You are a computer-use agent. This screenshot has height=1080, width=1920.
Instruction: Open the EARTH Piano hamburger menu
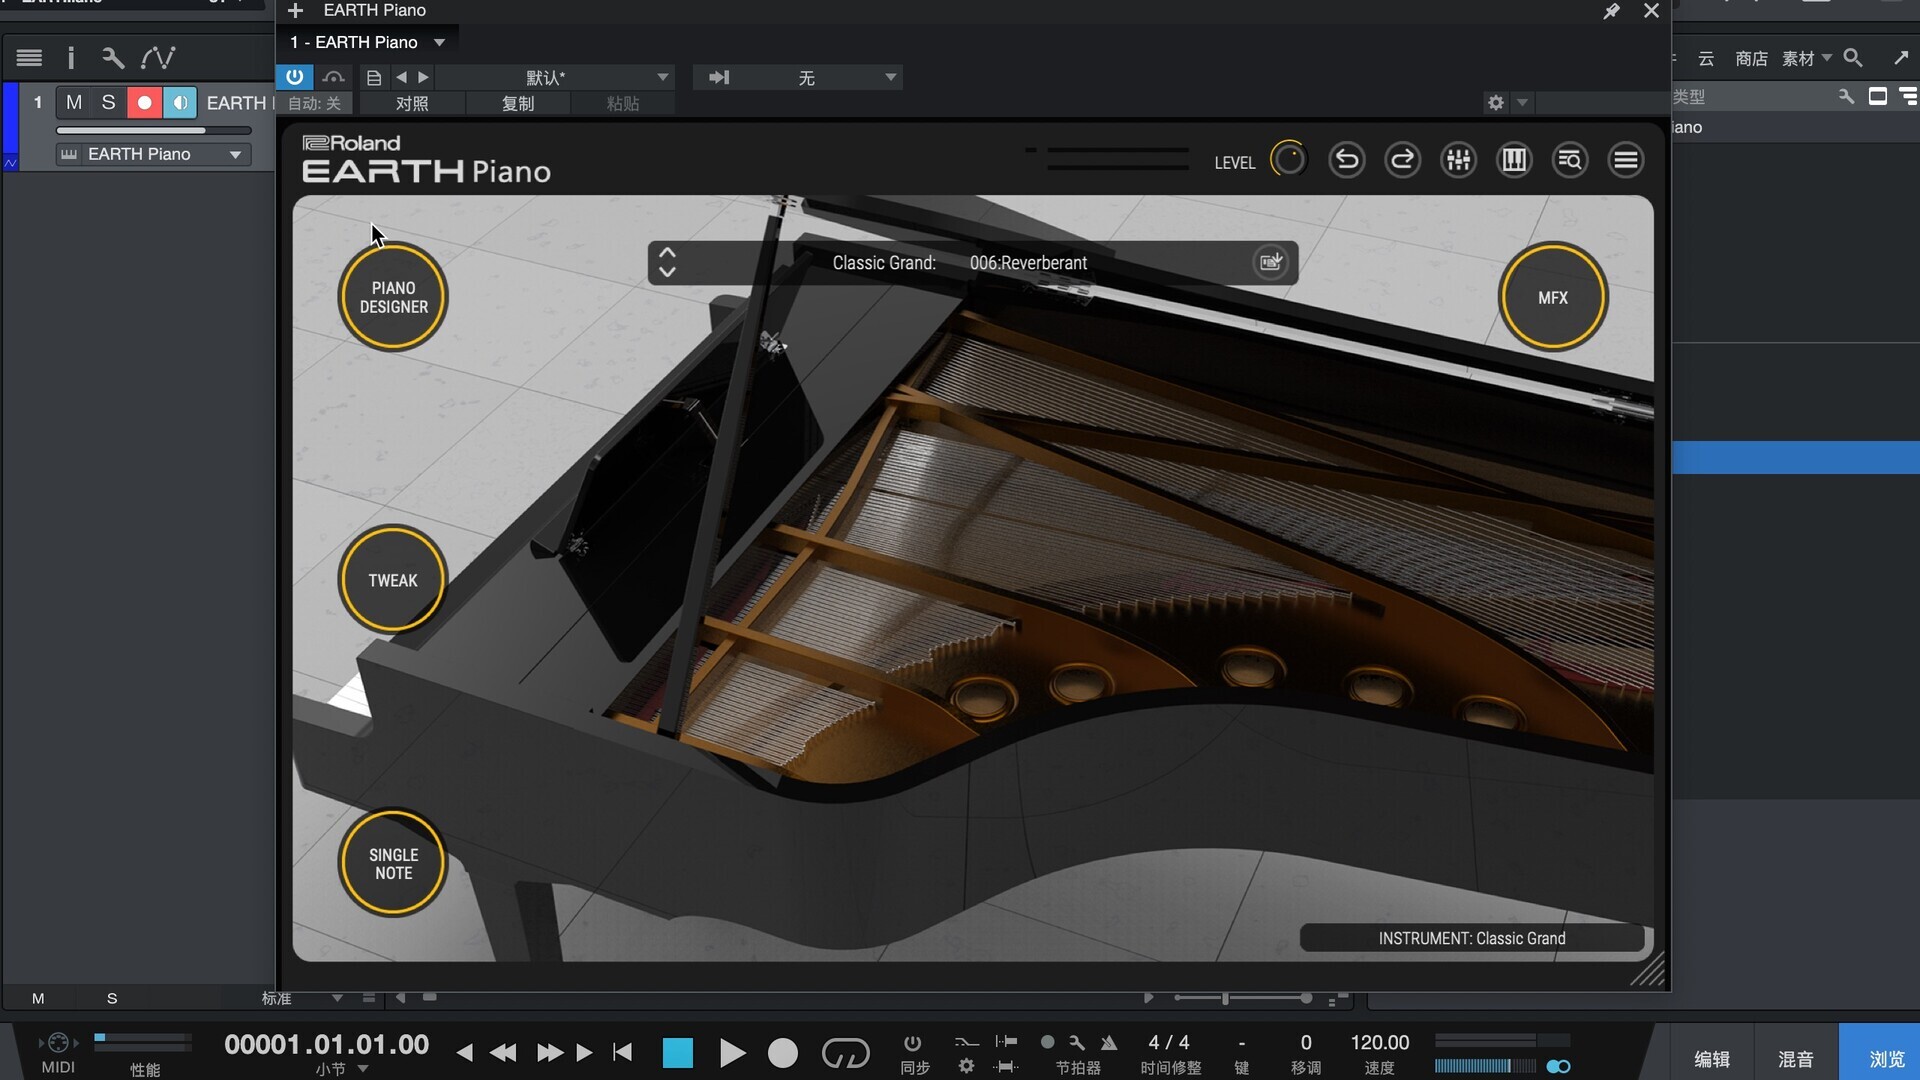(x=1626, y=160)
